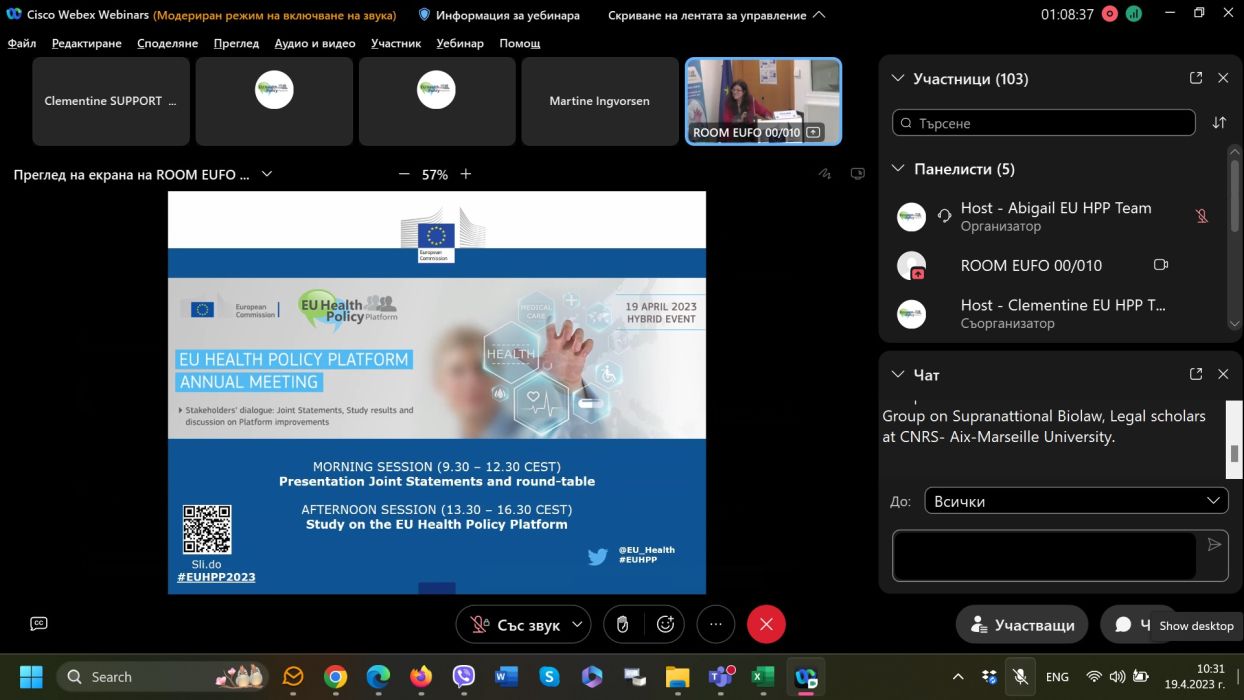Open the Преглед menu
1244x700 pixels.
[x=236, y=43]
